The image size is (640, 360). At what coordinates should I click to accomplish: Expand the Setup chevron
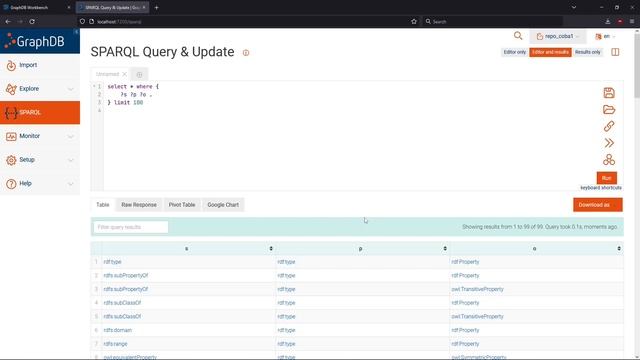pos(71,160)
